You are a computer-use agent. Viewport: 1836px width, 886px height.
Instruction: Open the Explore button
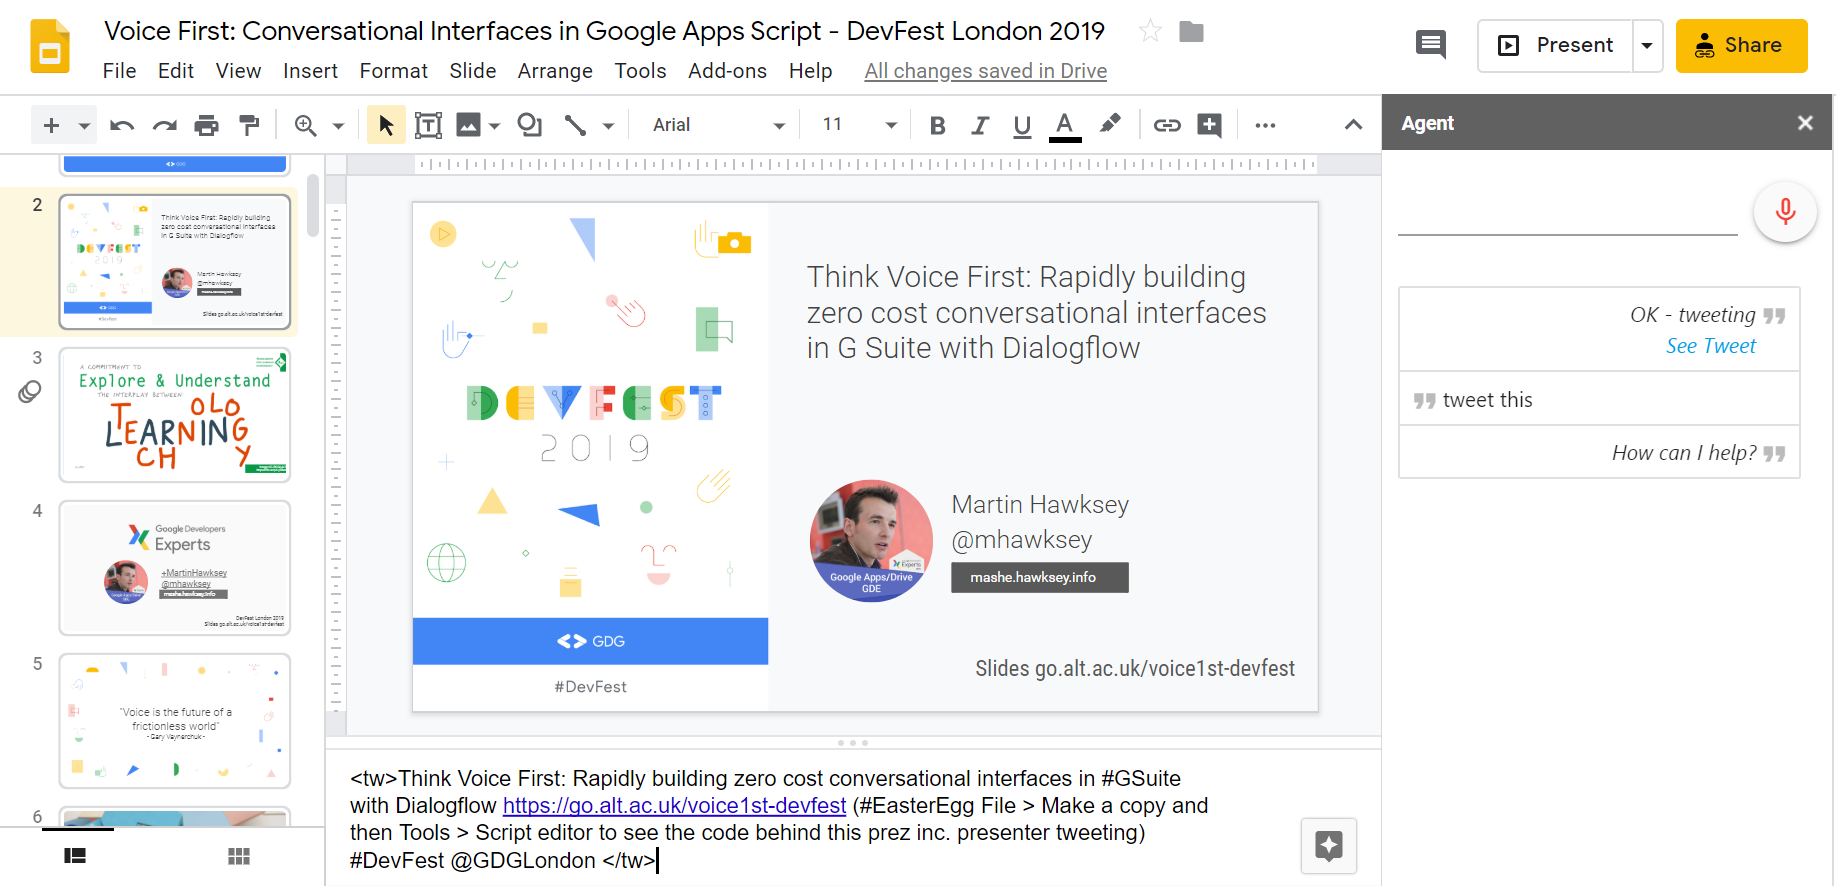click(1329, 846)
